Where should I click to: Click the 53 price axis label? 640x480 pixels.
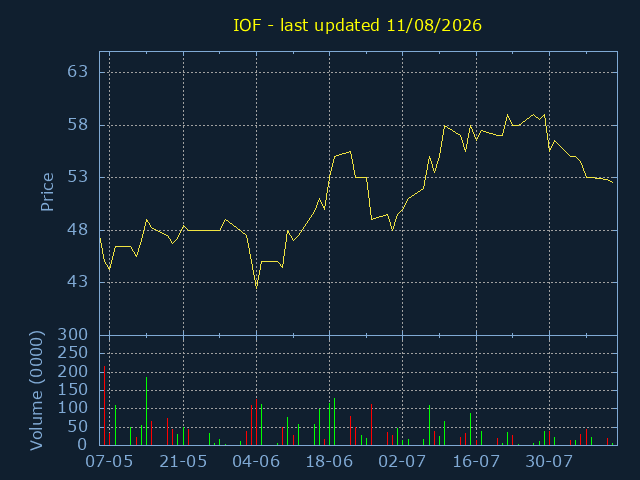78,177
